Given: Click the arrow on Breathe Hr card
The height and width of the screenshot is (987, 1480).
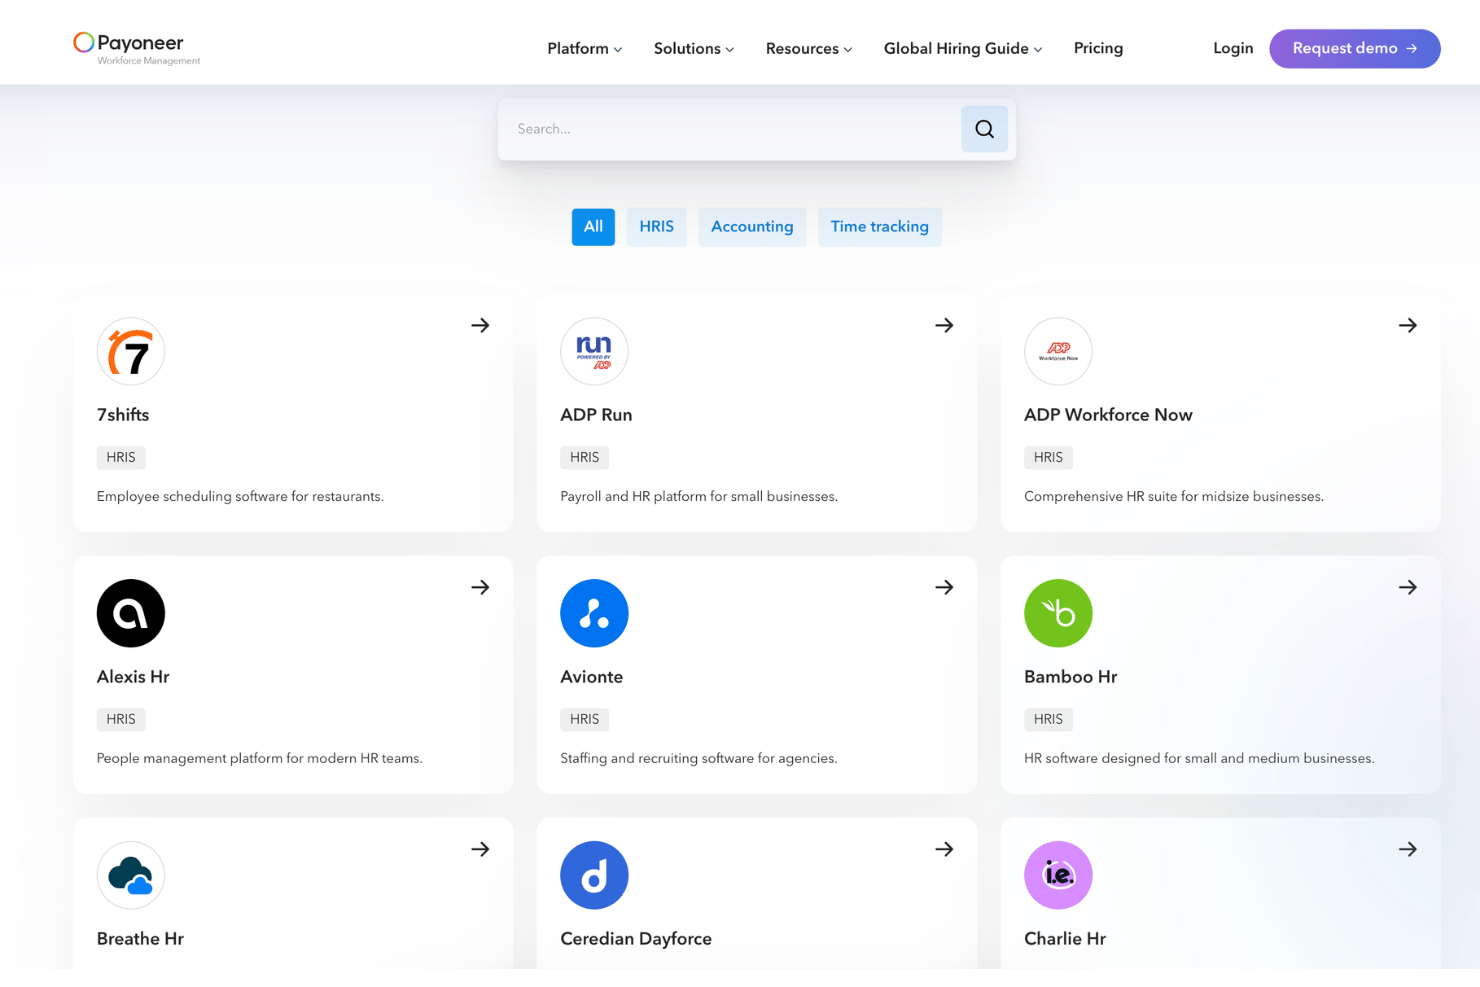Looking at the screenshot, I should pyautogui.click(x=480, y=849).
